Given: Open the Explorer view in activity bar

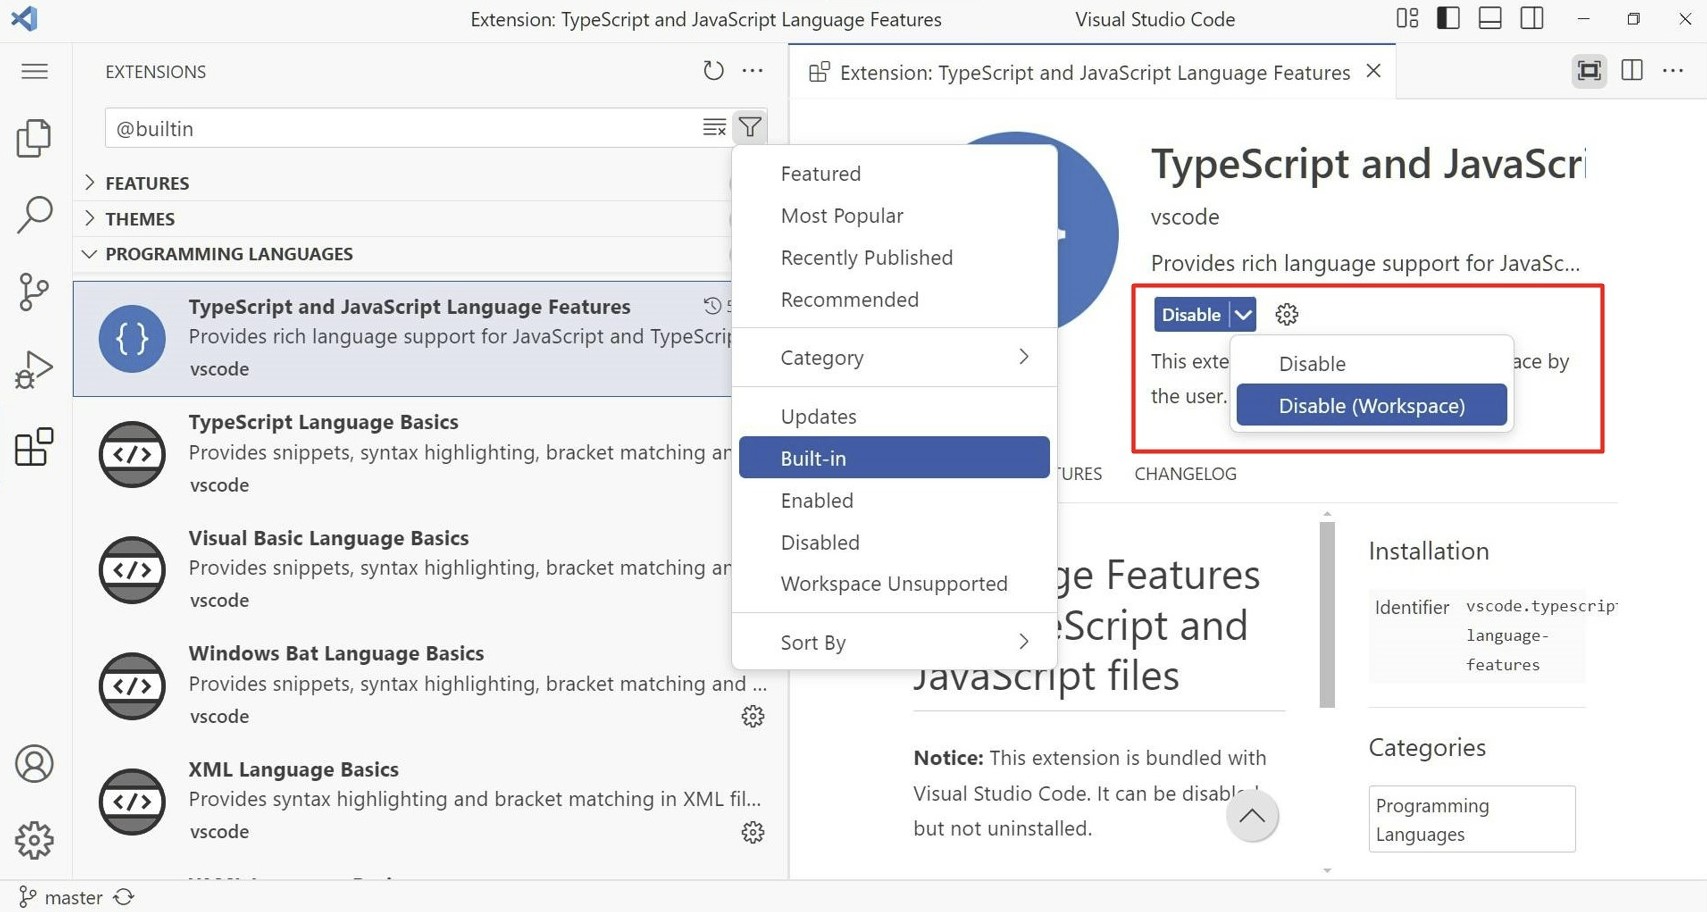Looking at the screenshot, I should 34,138.
